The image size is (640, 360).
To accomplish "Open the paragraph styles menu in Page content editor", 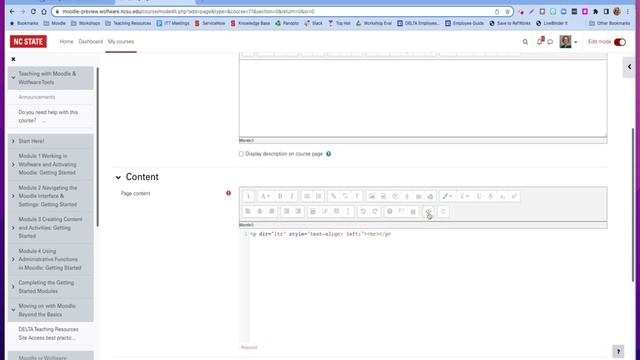I will [x=265, y=196].
